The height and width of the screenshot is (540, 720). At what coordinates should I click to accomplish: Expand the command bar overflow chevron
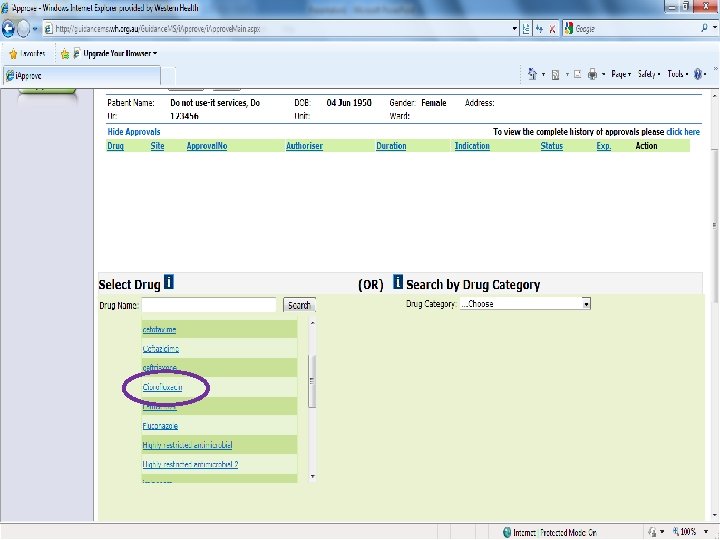715,69
